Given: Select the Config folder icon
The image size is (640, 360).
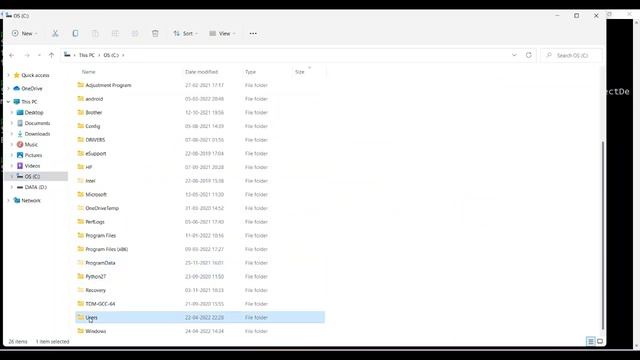Looking at the screenshot, I should [x=80, y=126].
